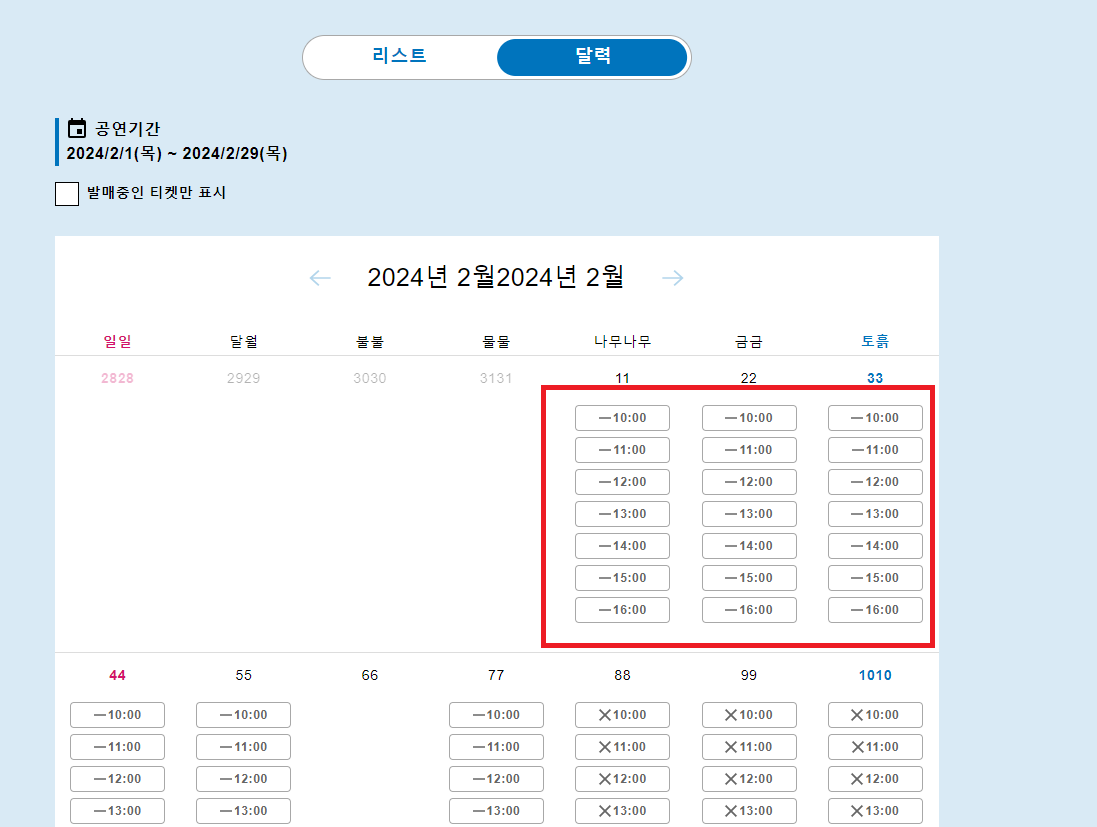Screen dimensions: 1097x827
Task: Select the 16:00 slot on Saturday February 3
Action: [x=875, y=610]
